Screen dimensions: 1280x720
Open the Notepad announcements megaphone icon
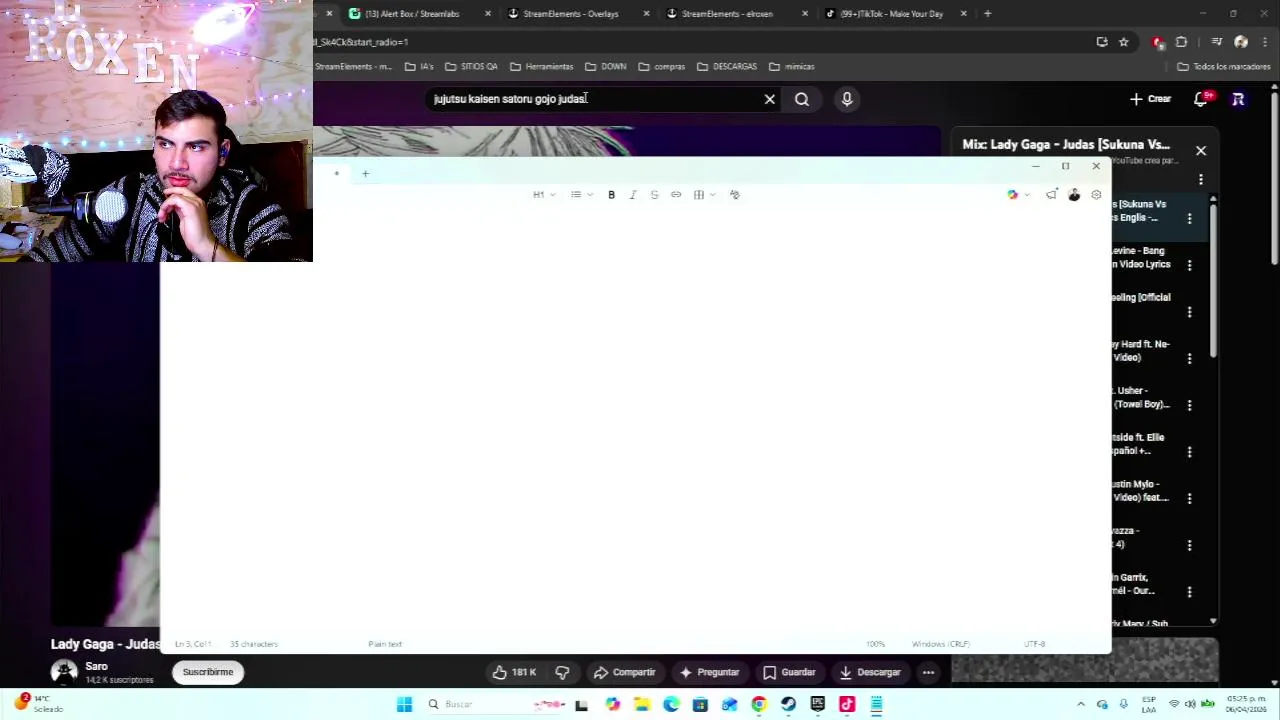pyautogui.click(x=1051, y=195)
